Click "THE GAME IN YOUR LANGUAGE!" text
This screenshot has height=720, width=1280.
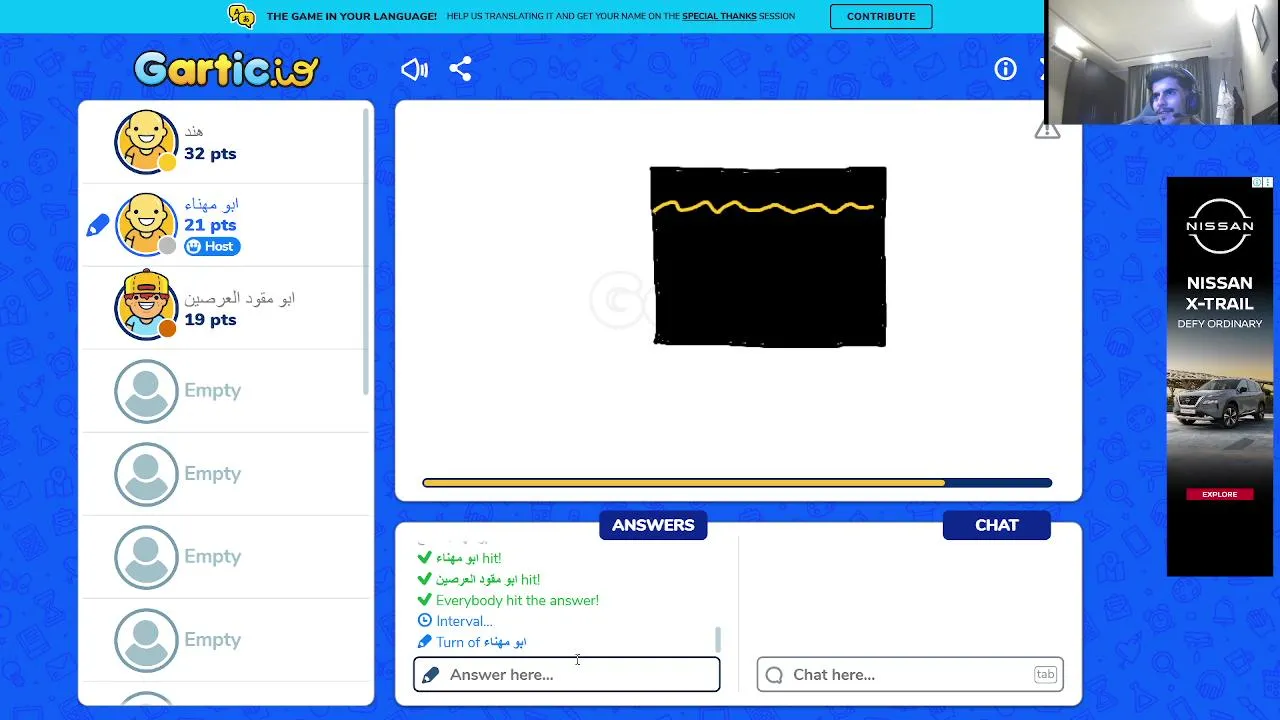351,16
